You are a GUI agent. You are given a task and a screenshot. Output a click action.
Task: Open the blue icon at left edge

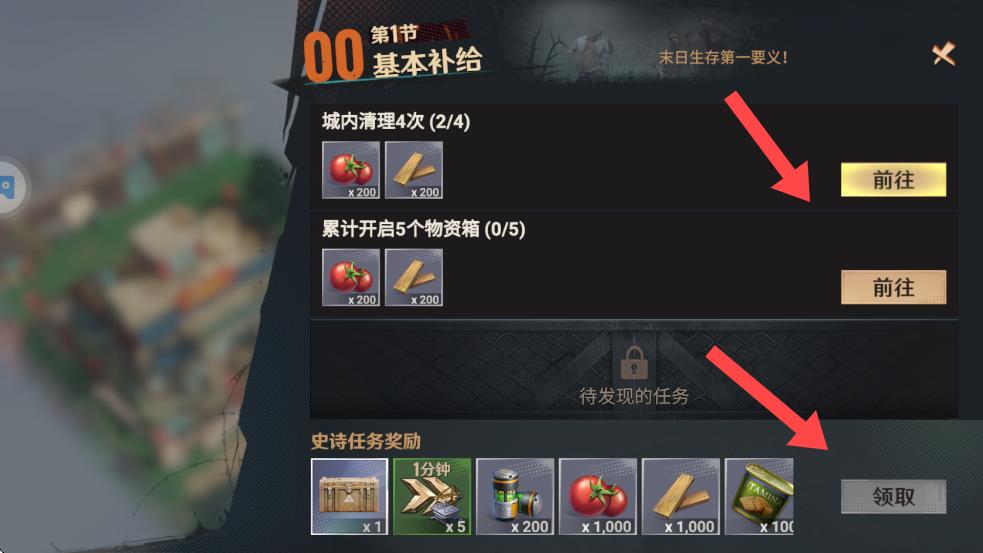(x=8, y=186)
